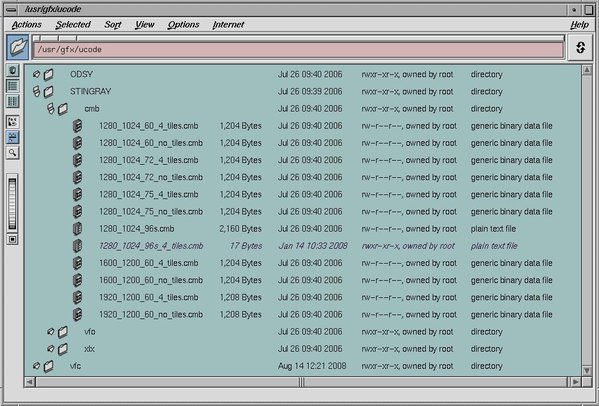Screen dimensions: 599x406
Task: Open the Selected menu
Action: point(73,24)
